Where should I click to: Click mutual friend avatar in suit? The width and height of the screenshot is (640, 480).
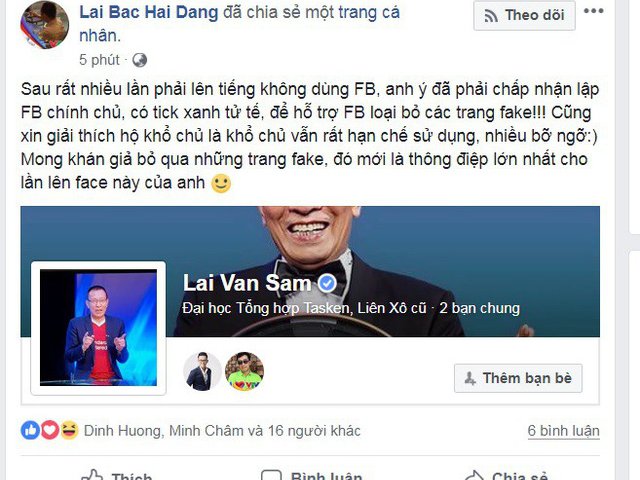202,371
